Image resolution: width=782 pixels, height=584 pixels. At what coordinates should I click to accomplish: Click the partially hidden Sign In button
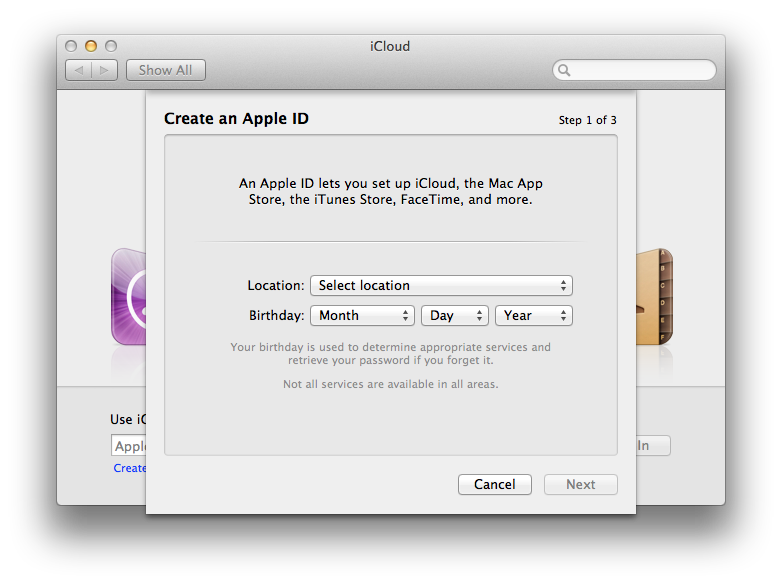click(653, 445)
